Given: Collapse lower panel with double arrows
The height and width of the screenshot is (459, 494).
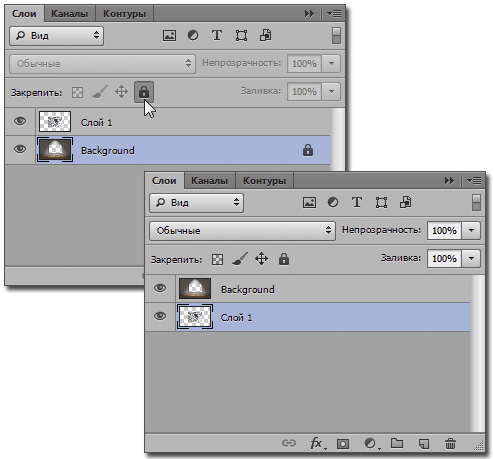Looking at the screenshot, I should coord(450,181).
